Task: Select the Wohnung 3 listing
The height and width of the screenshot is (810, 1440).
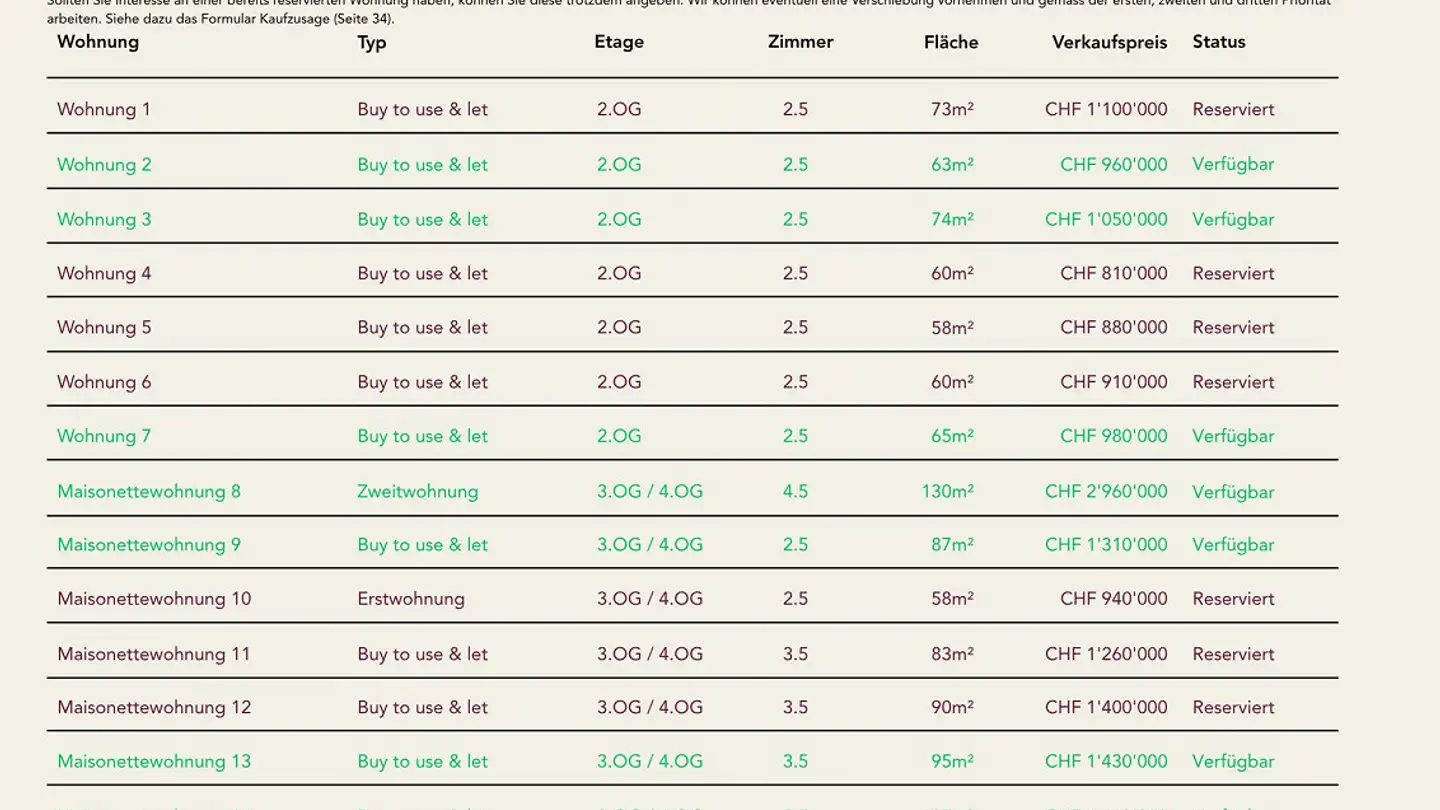Action: pyautogui.click(x=104, y=220)
